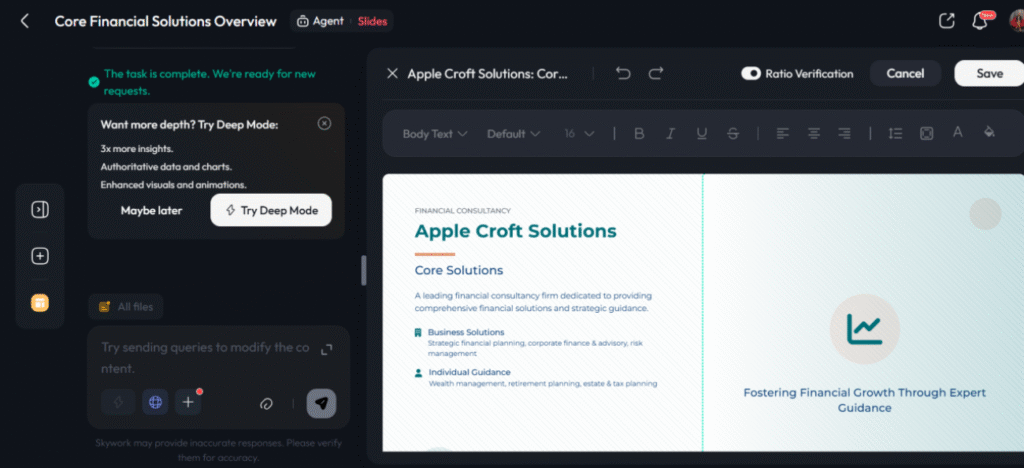
Task: Open the Body Text style dropdown
Action: click(x=435, y=134)
